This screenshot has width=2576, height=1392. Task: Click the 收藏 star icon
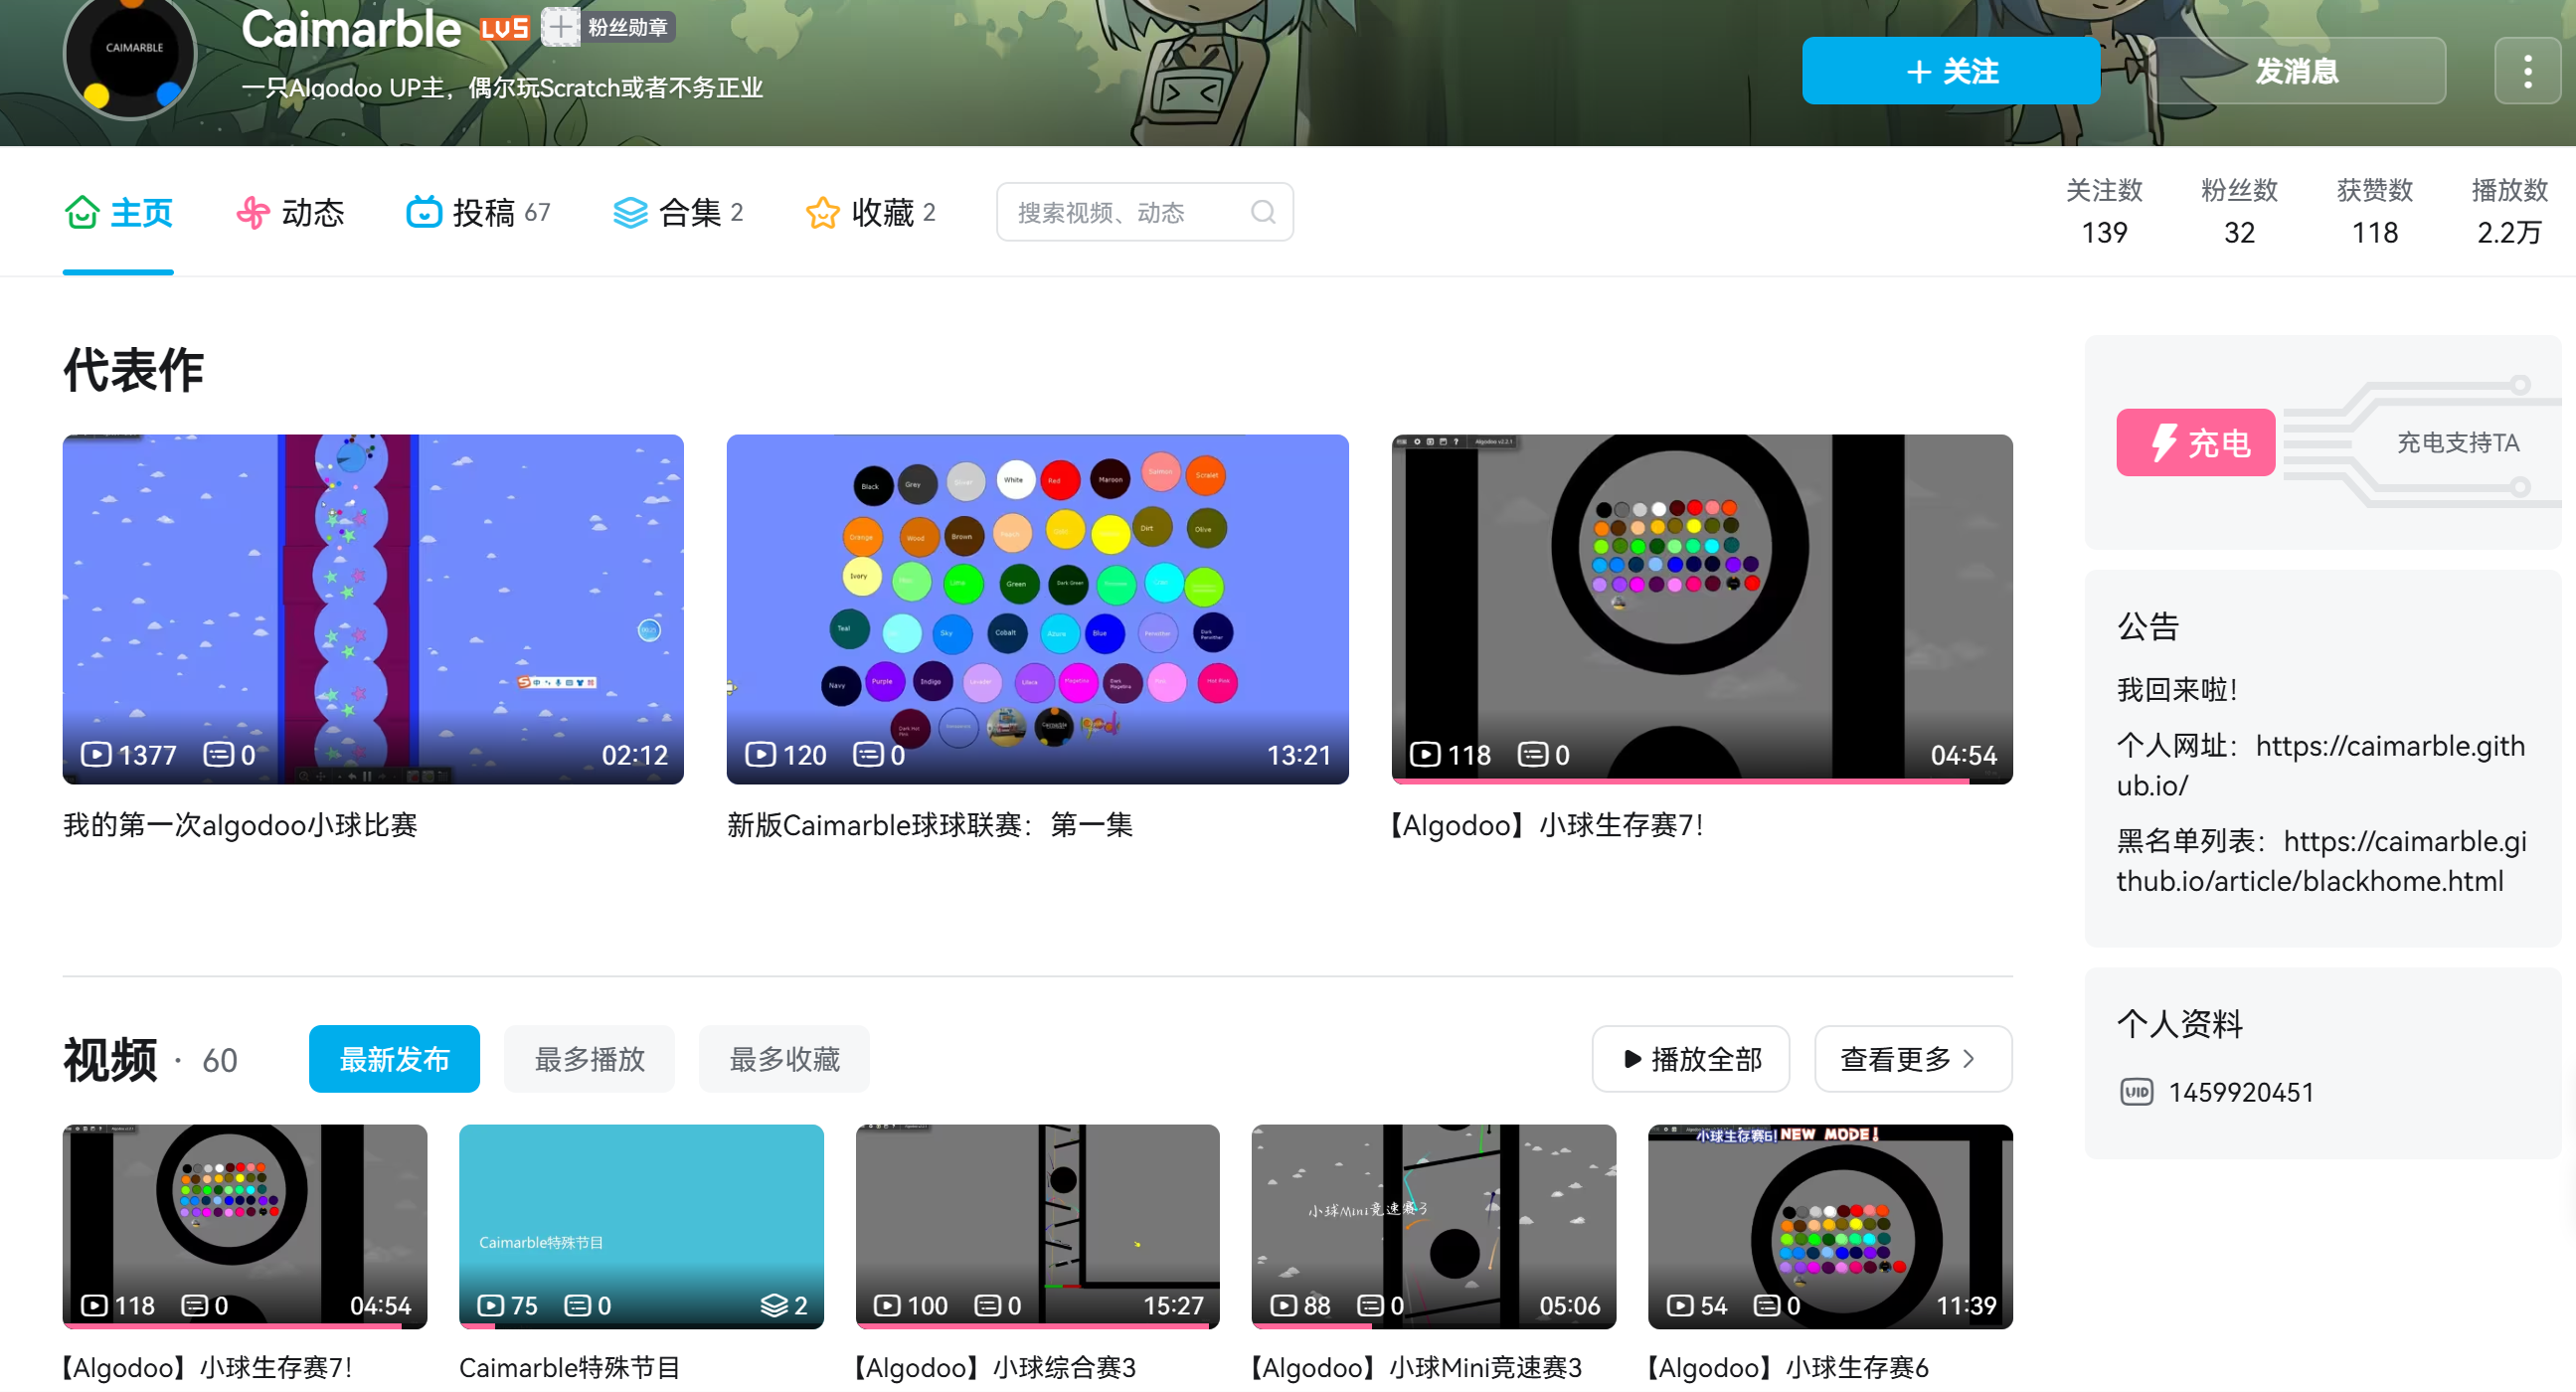[x=822, y=212]
